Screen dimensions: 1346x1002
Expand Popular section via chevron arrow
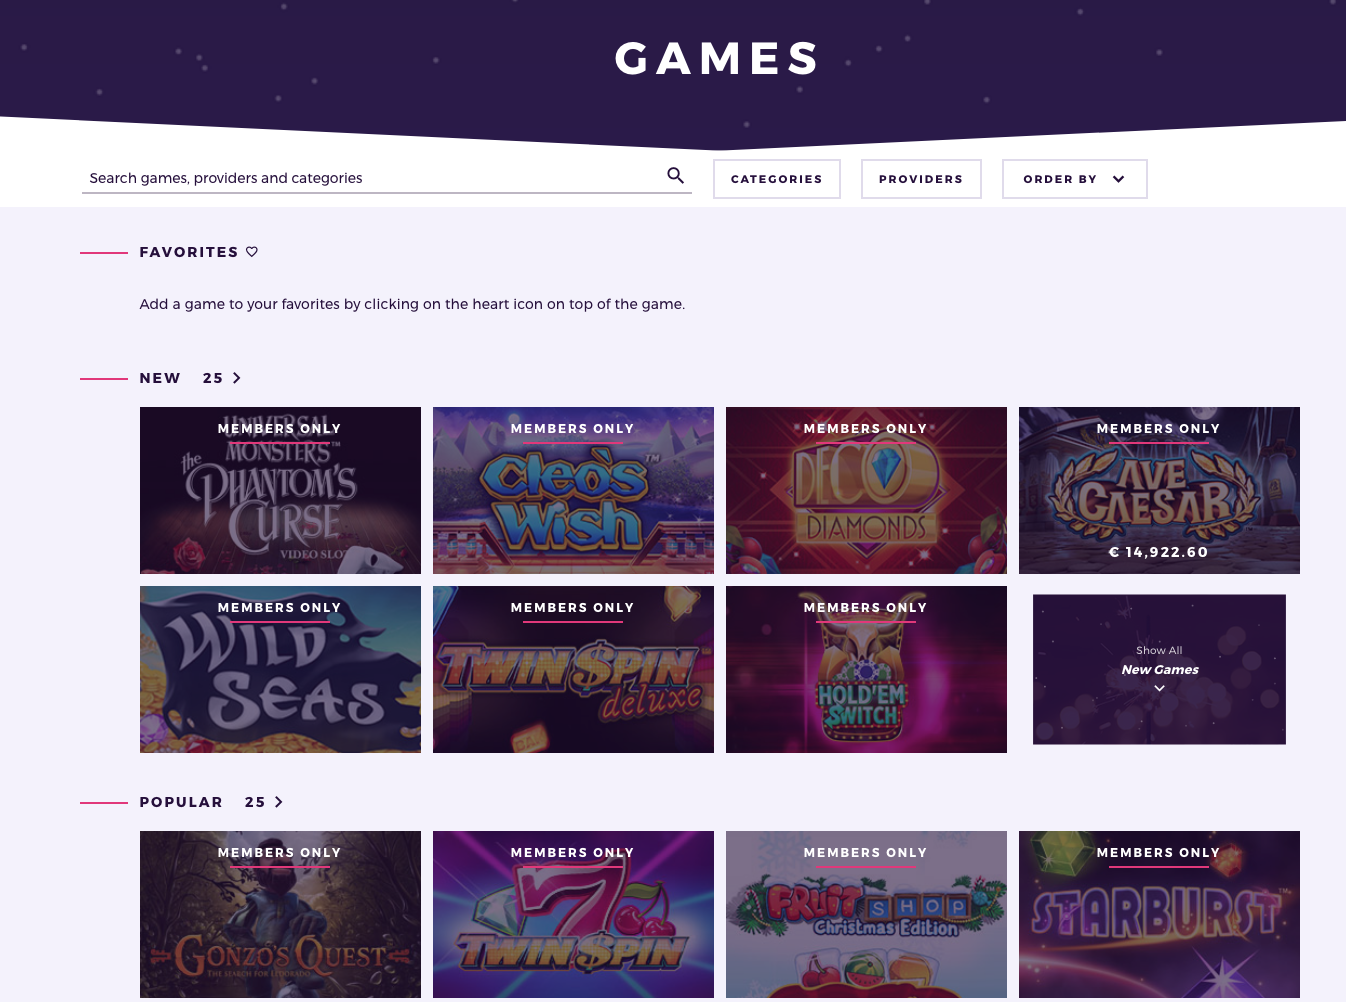click(279, 802)
